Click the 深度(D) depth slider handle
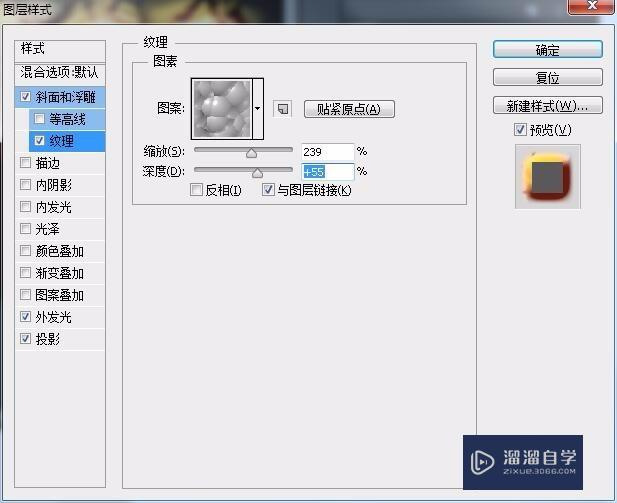The image size is (617, 503). pyautogui.click(x=257, y=172)
